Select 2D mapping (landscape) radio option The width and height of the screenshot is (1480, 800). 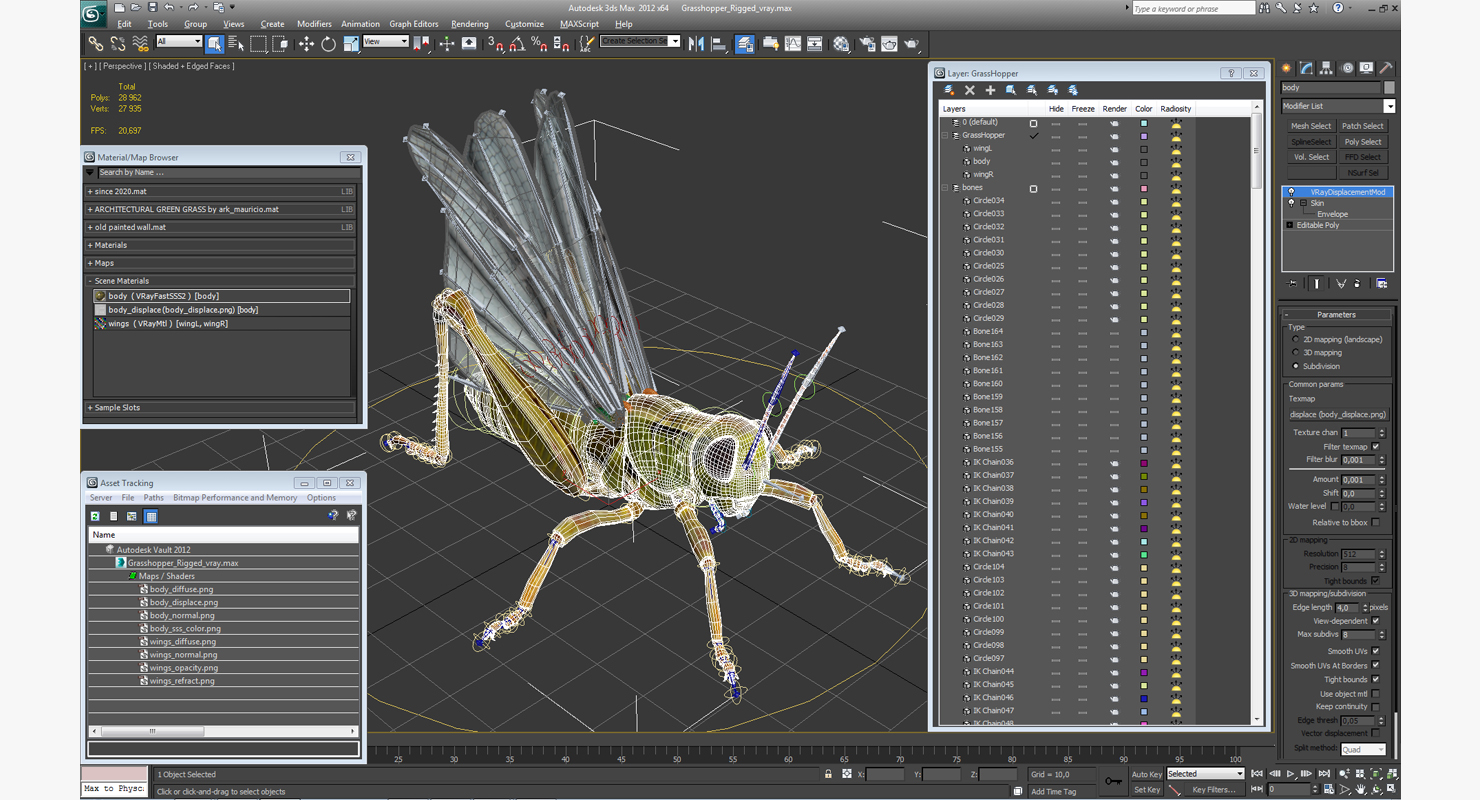pos(1296,340)
